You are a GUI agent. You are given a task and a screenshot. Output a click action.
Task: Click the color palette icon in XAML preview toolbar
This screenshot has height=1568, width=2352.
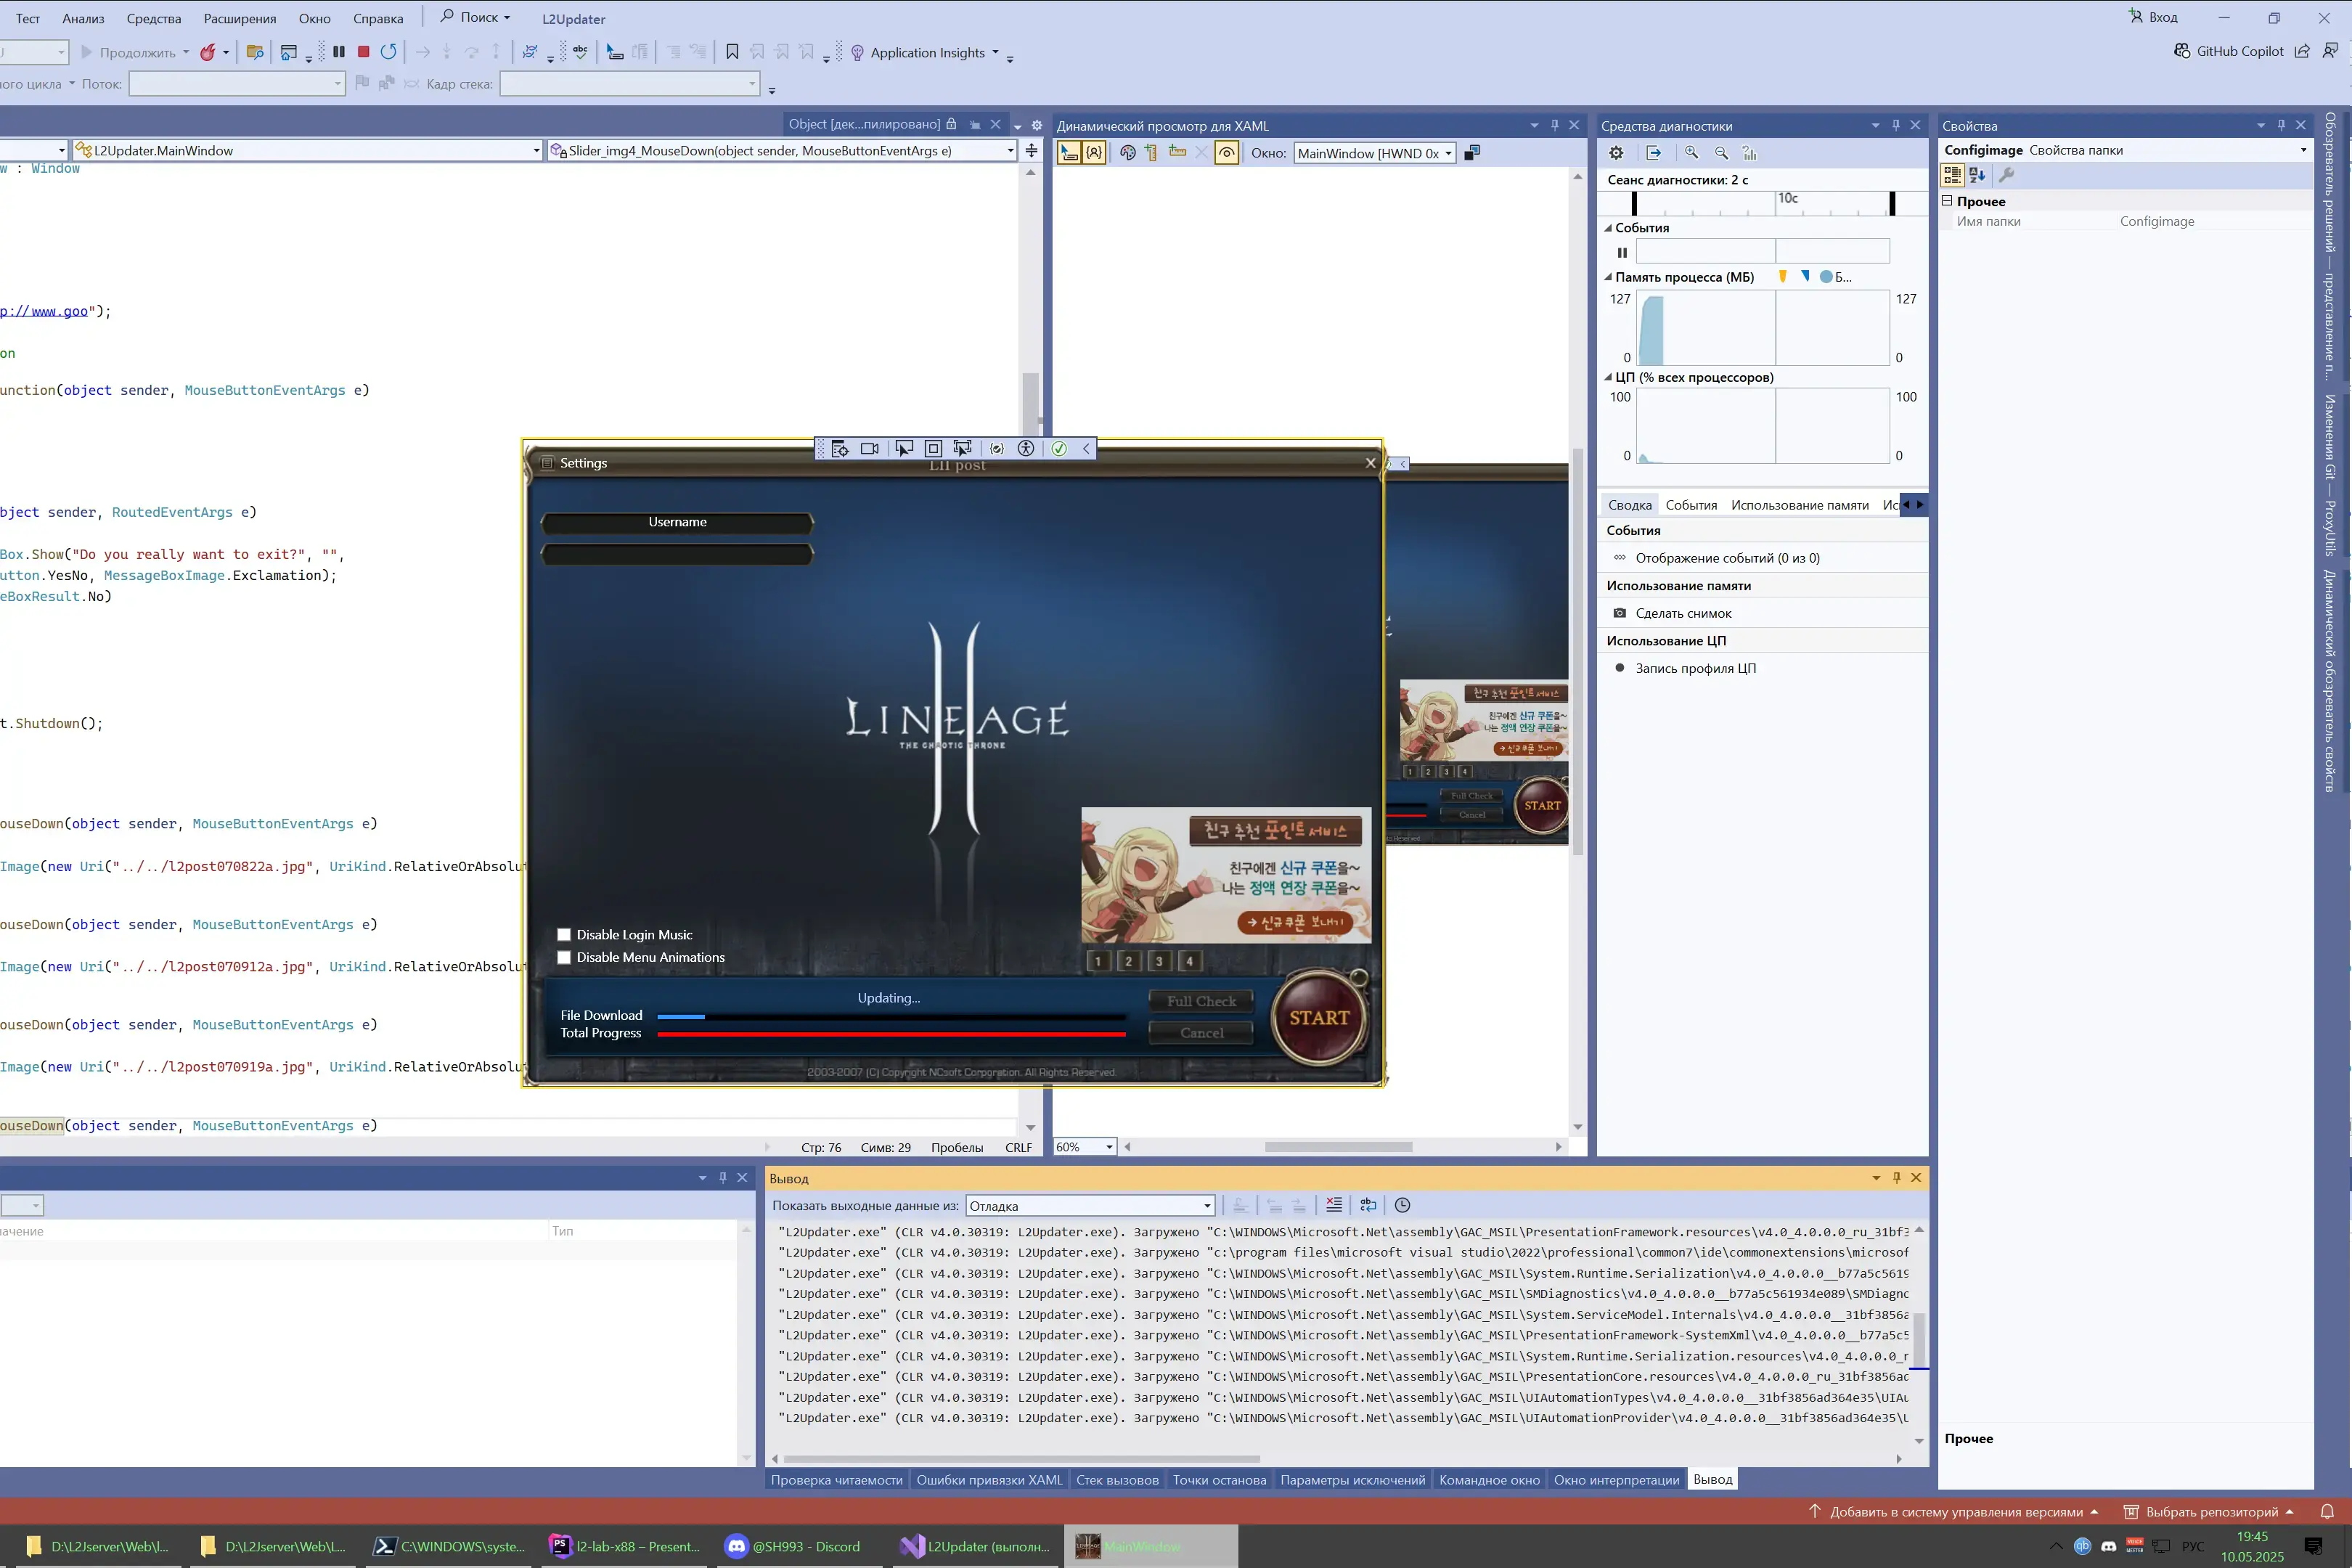tap(1128, 153)
